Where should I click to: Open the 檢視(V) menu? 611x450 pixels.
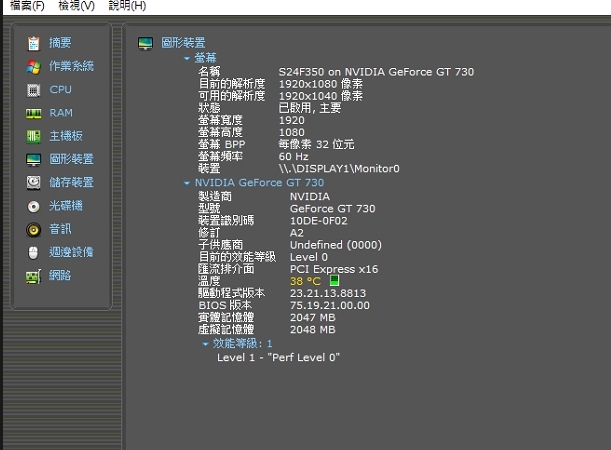[x=76, y=6]
